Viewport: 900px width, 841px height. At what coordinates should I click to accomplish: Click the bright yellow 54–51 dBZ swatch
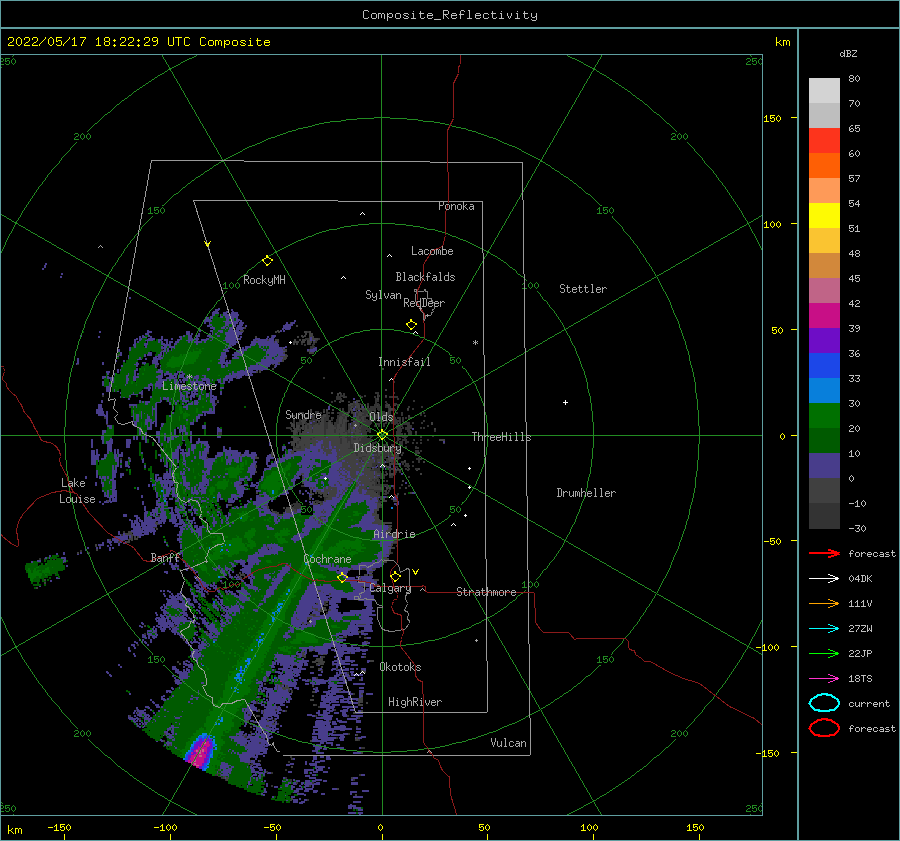click(824, 216)
